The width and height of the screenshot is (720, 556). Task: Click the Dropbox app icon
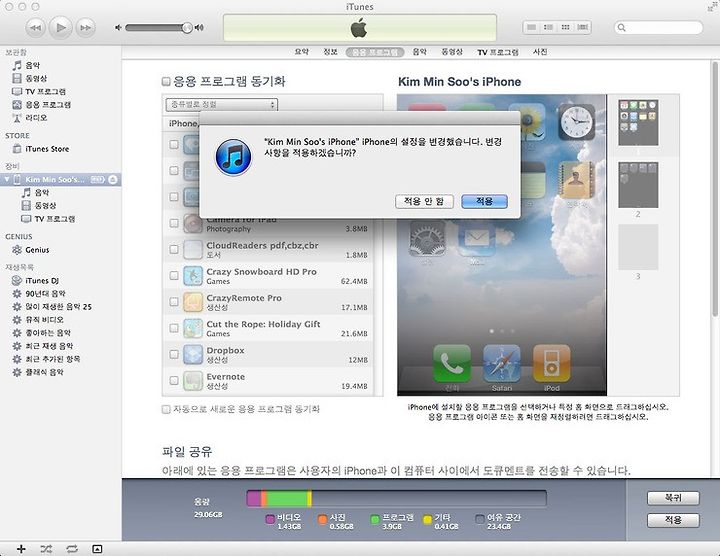click(193, 354)
